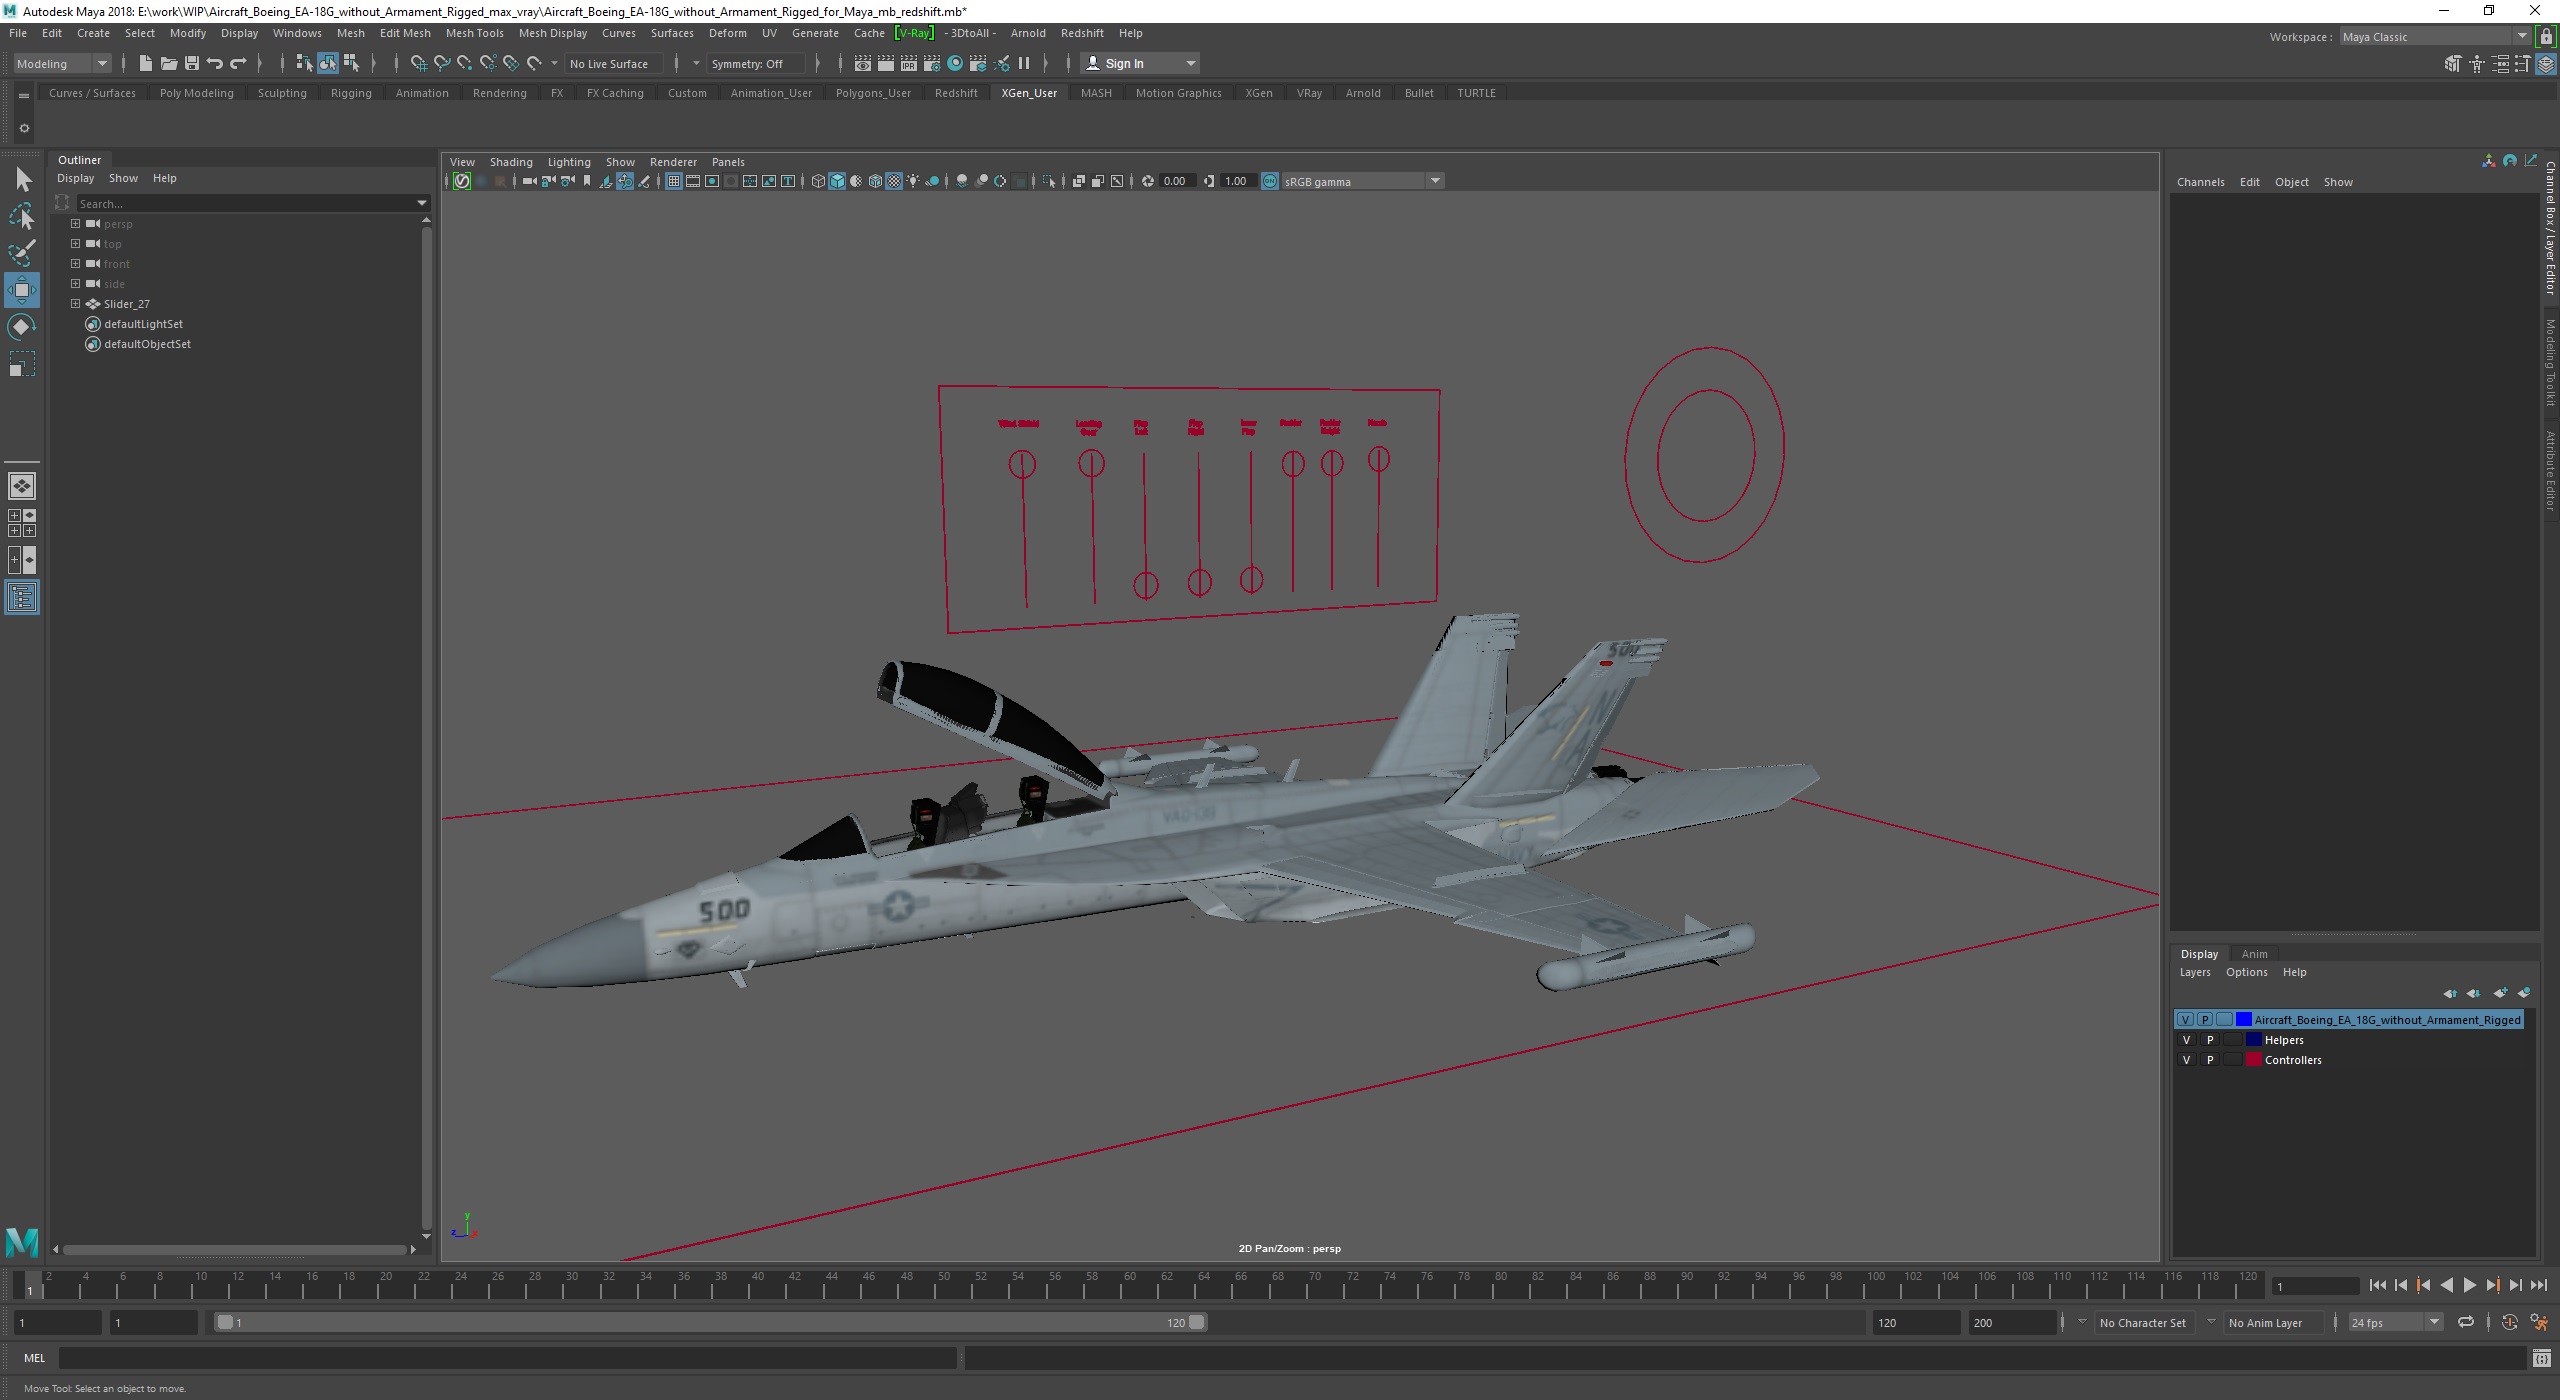Select defaultLightSet in Outliner
The image size is (2560, 1400).
coord(143,324)
